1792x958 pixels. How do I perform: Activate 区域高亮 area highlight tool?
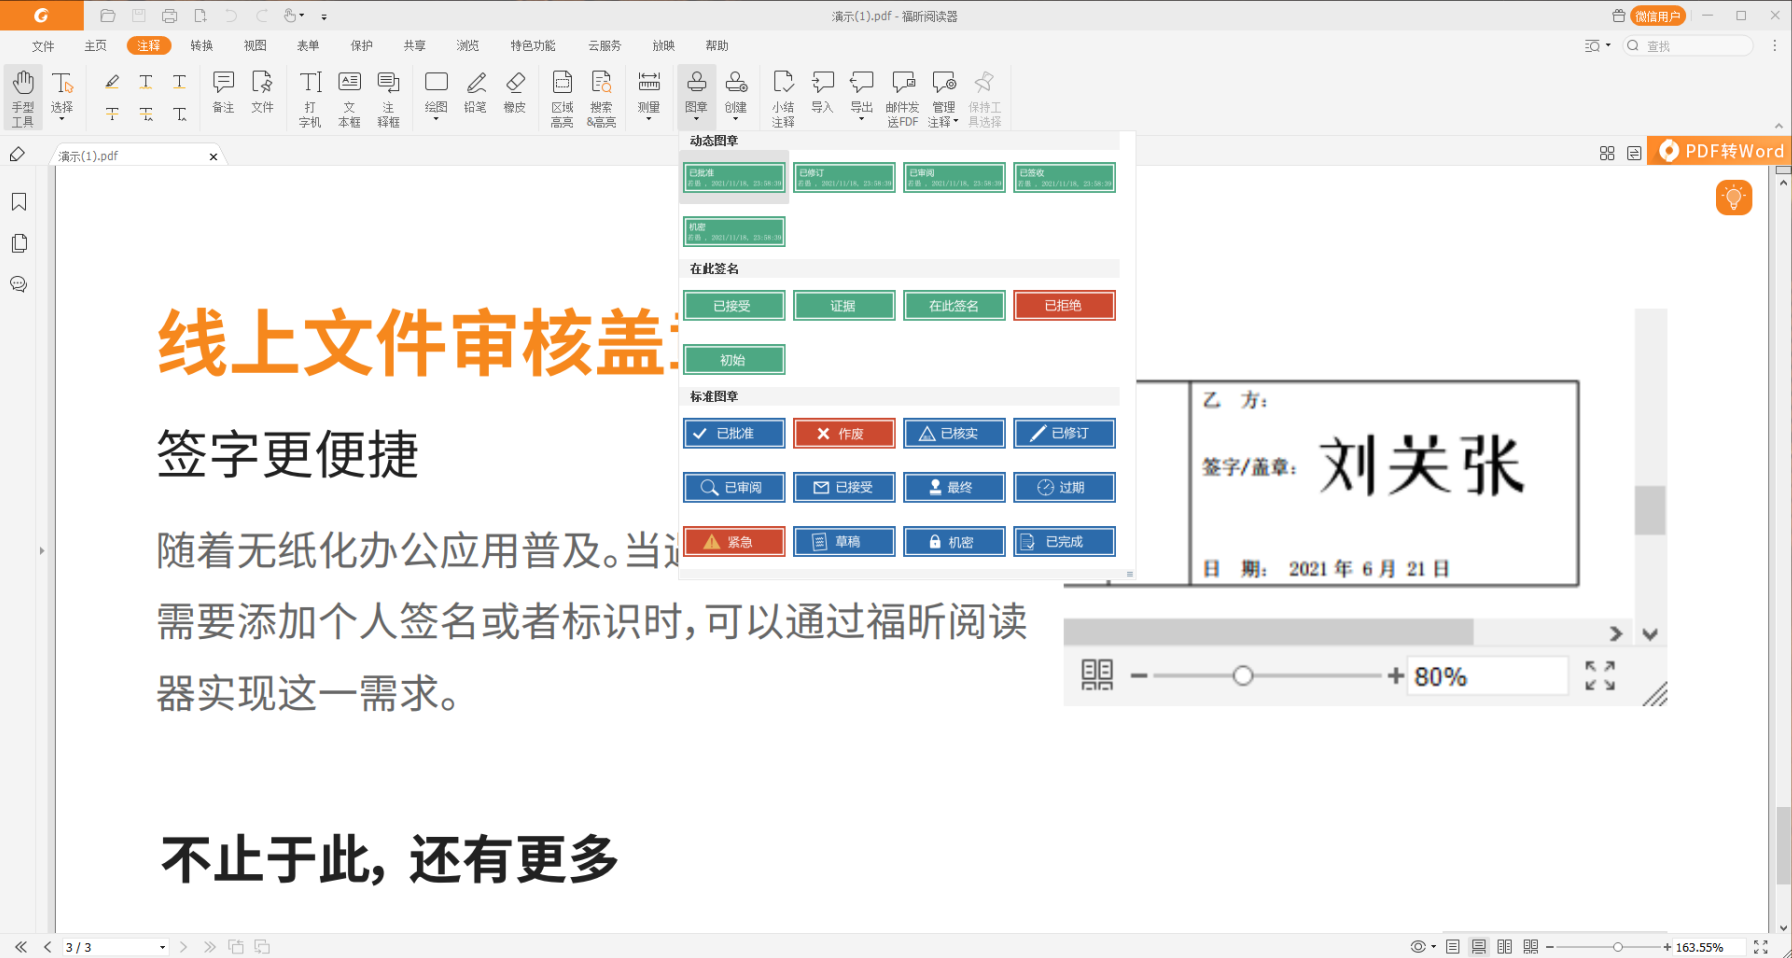tap(562, 95)
